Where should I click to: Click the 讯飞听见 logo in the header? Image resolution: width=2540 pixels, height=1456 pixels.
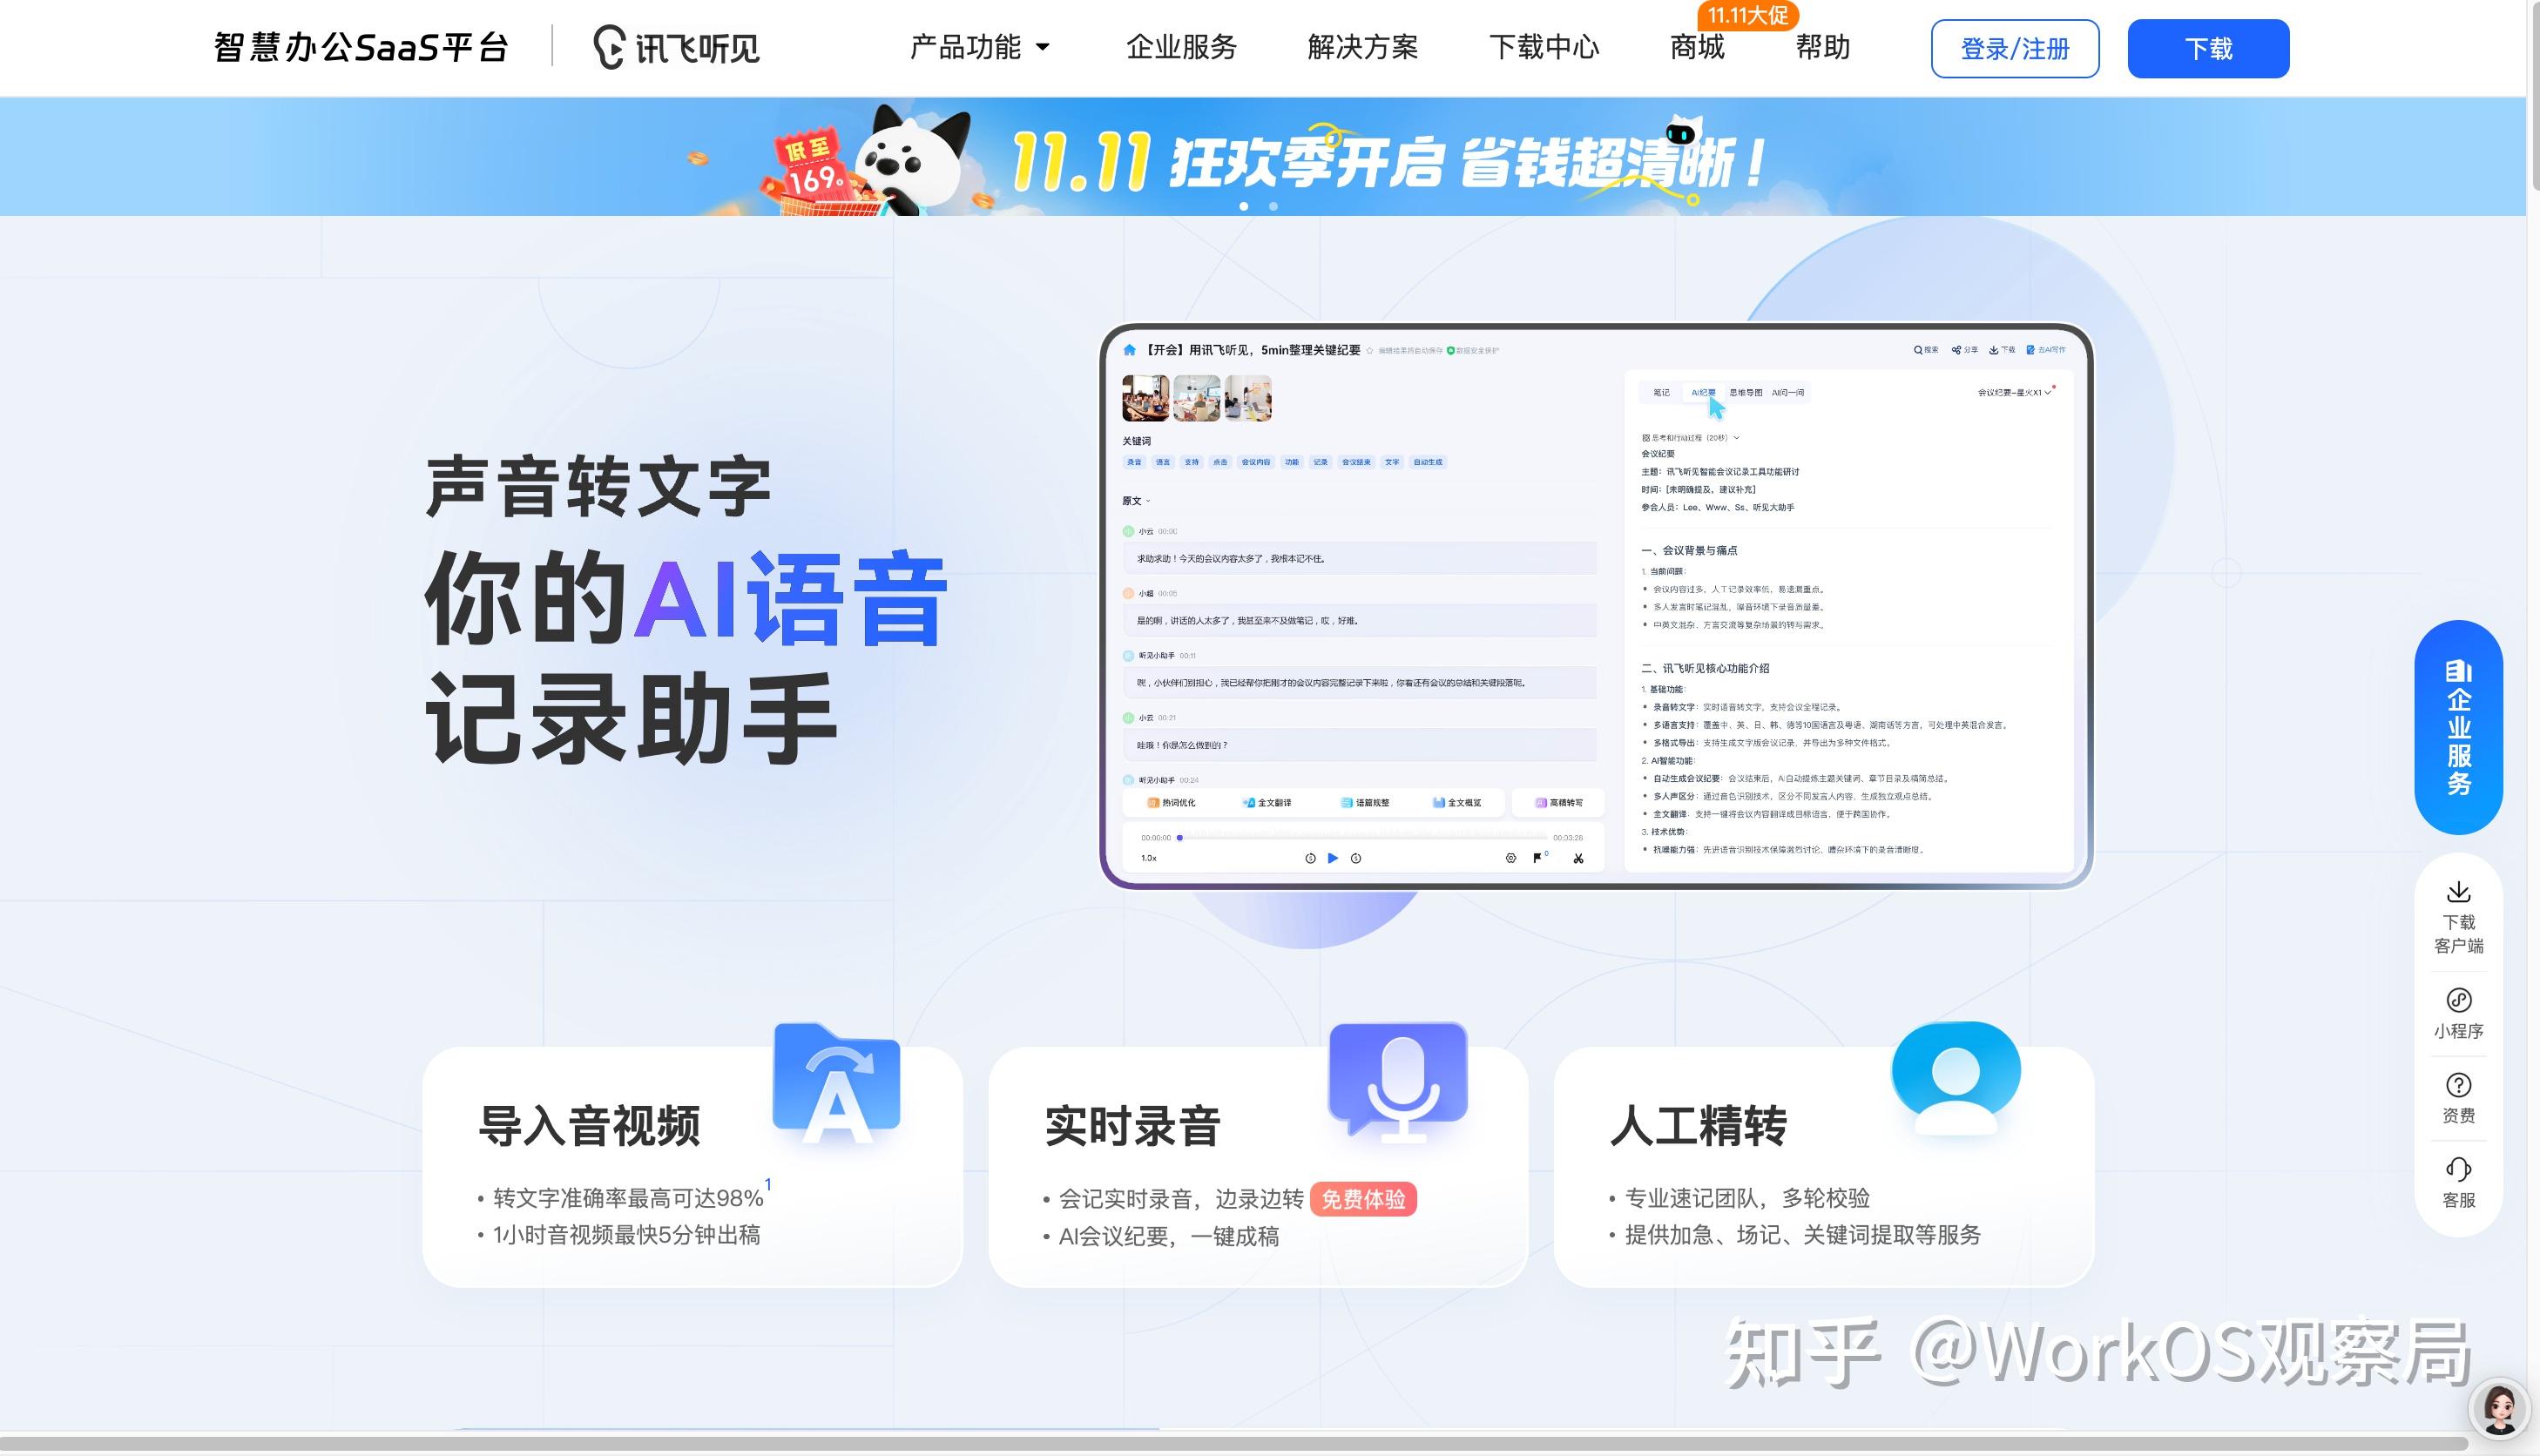tap(677, 47)
